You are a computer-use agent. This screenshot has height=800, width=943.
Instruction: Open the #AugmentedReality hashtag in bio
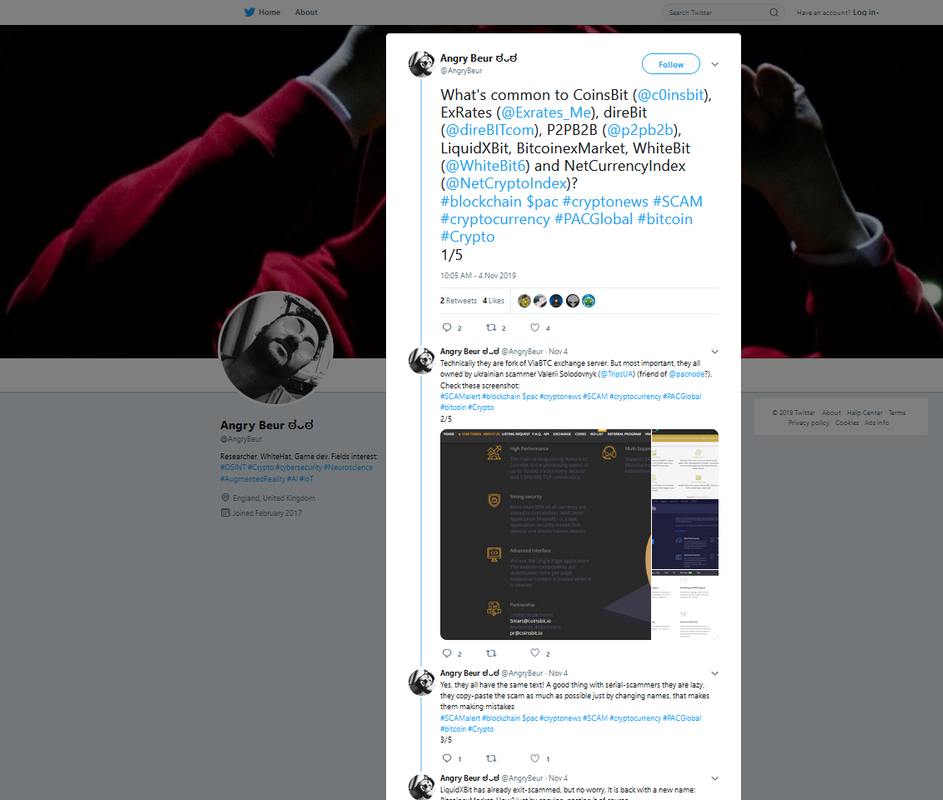[x=253, y=479]
